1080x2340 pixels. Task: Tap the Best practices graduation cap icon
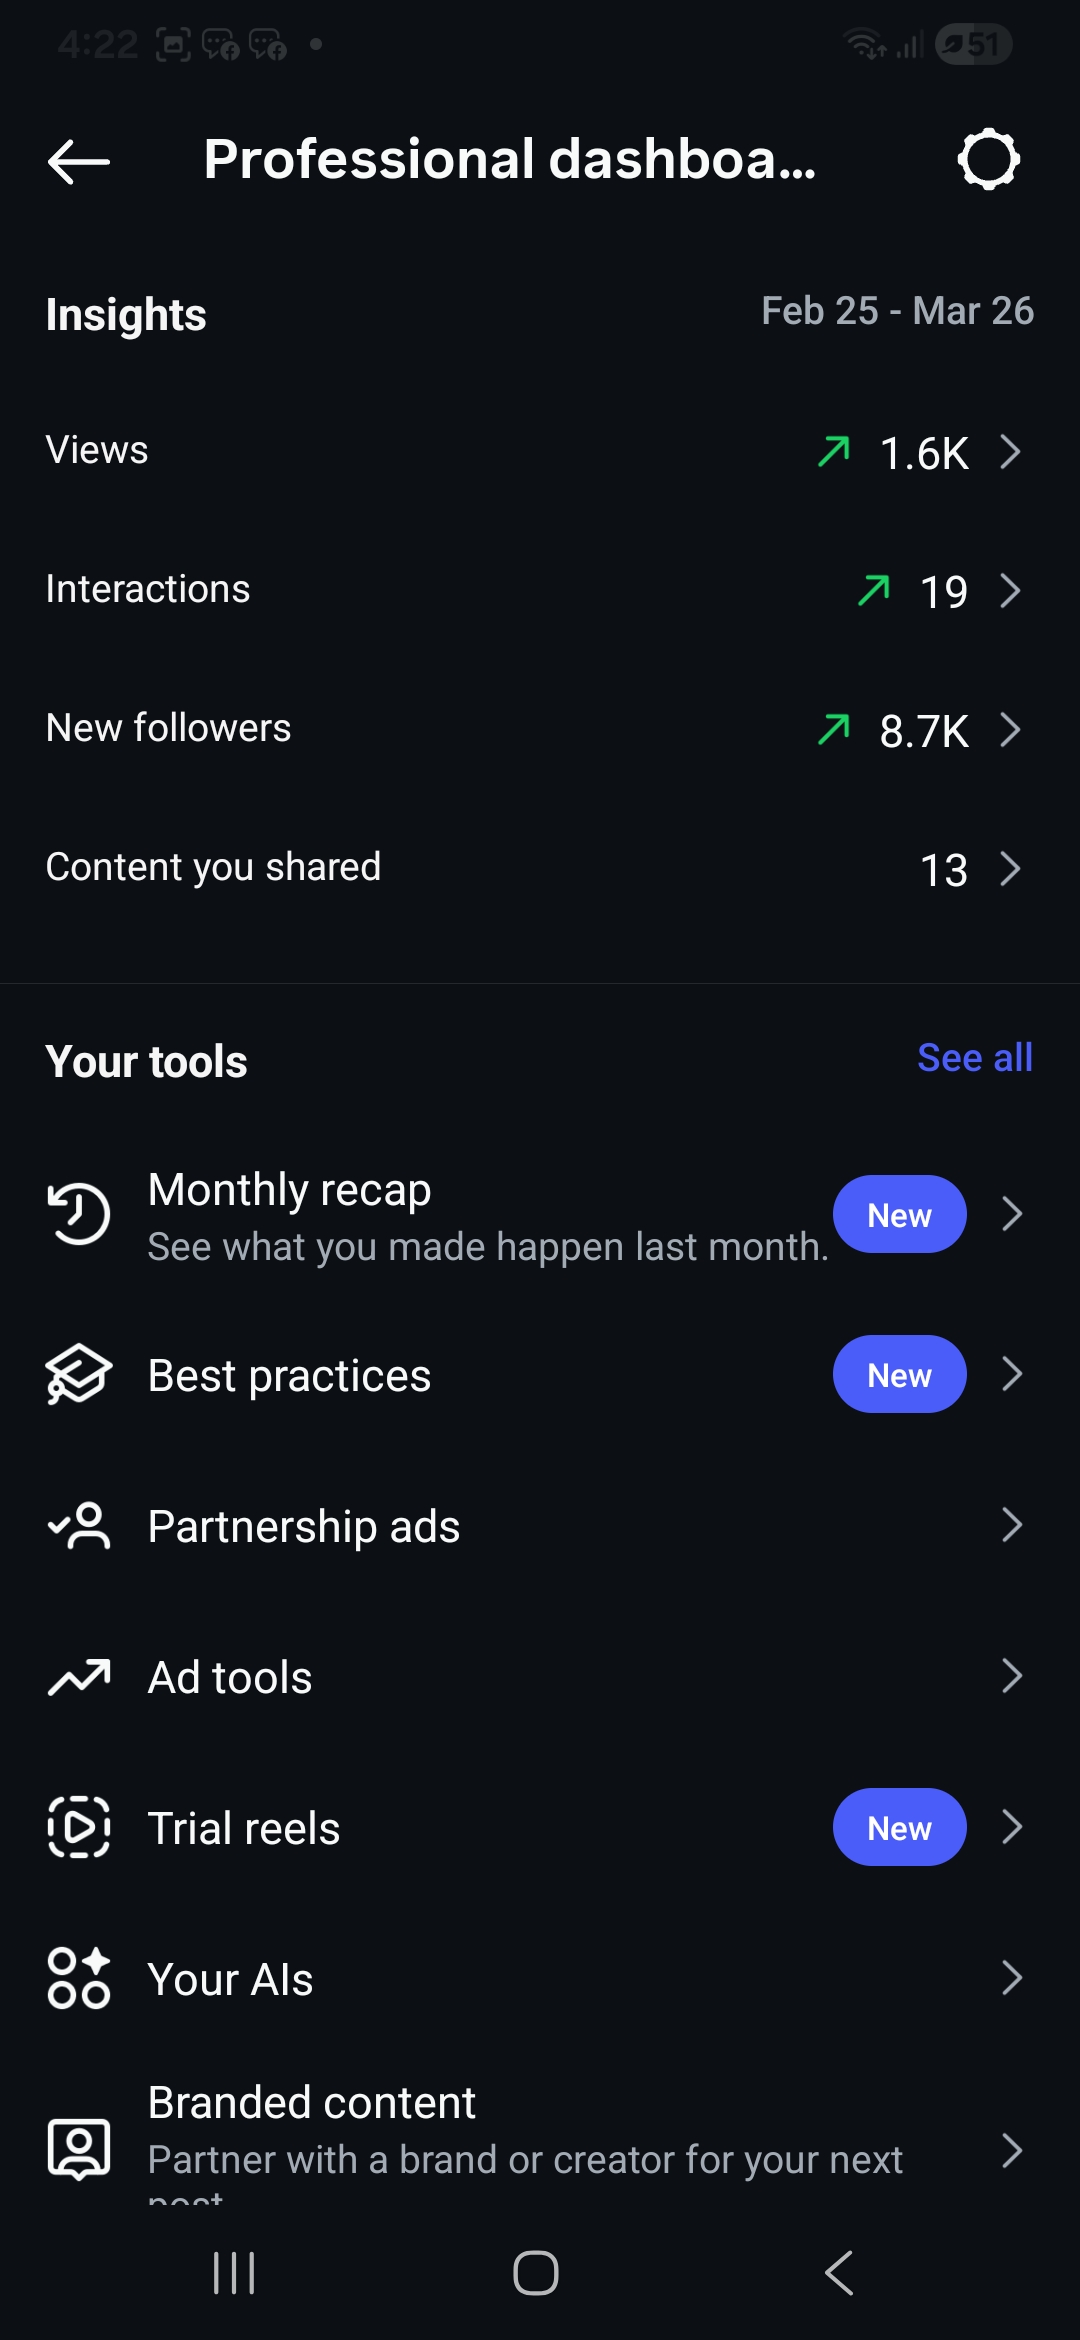tap(79, 1374)
